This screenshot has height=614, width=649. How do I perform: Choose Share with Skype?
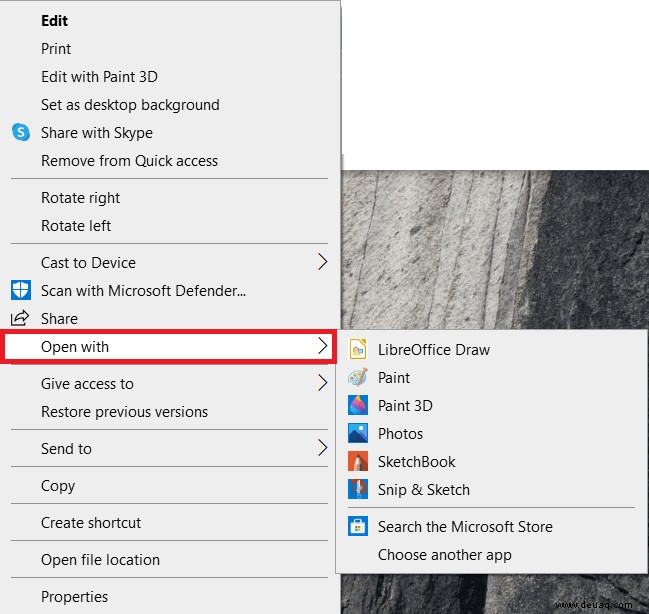click(x=170, y=132)
